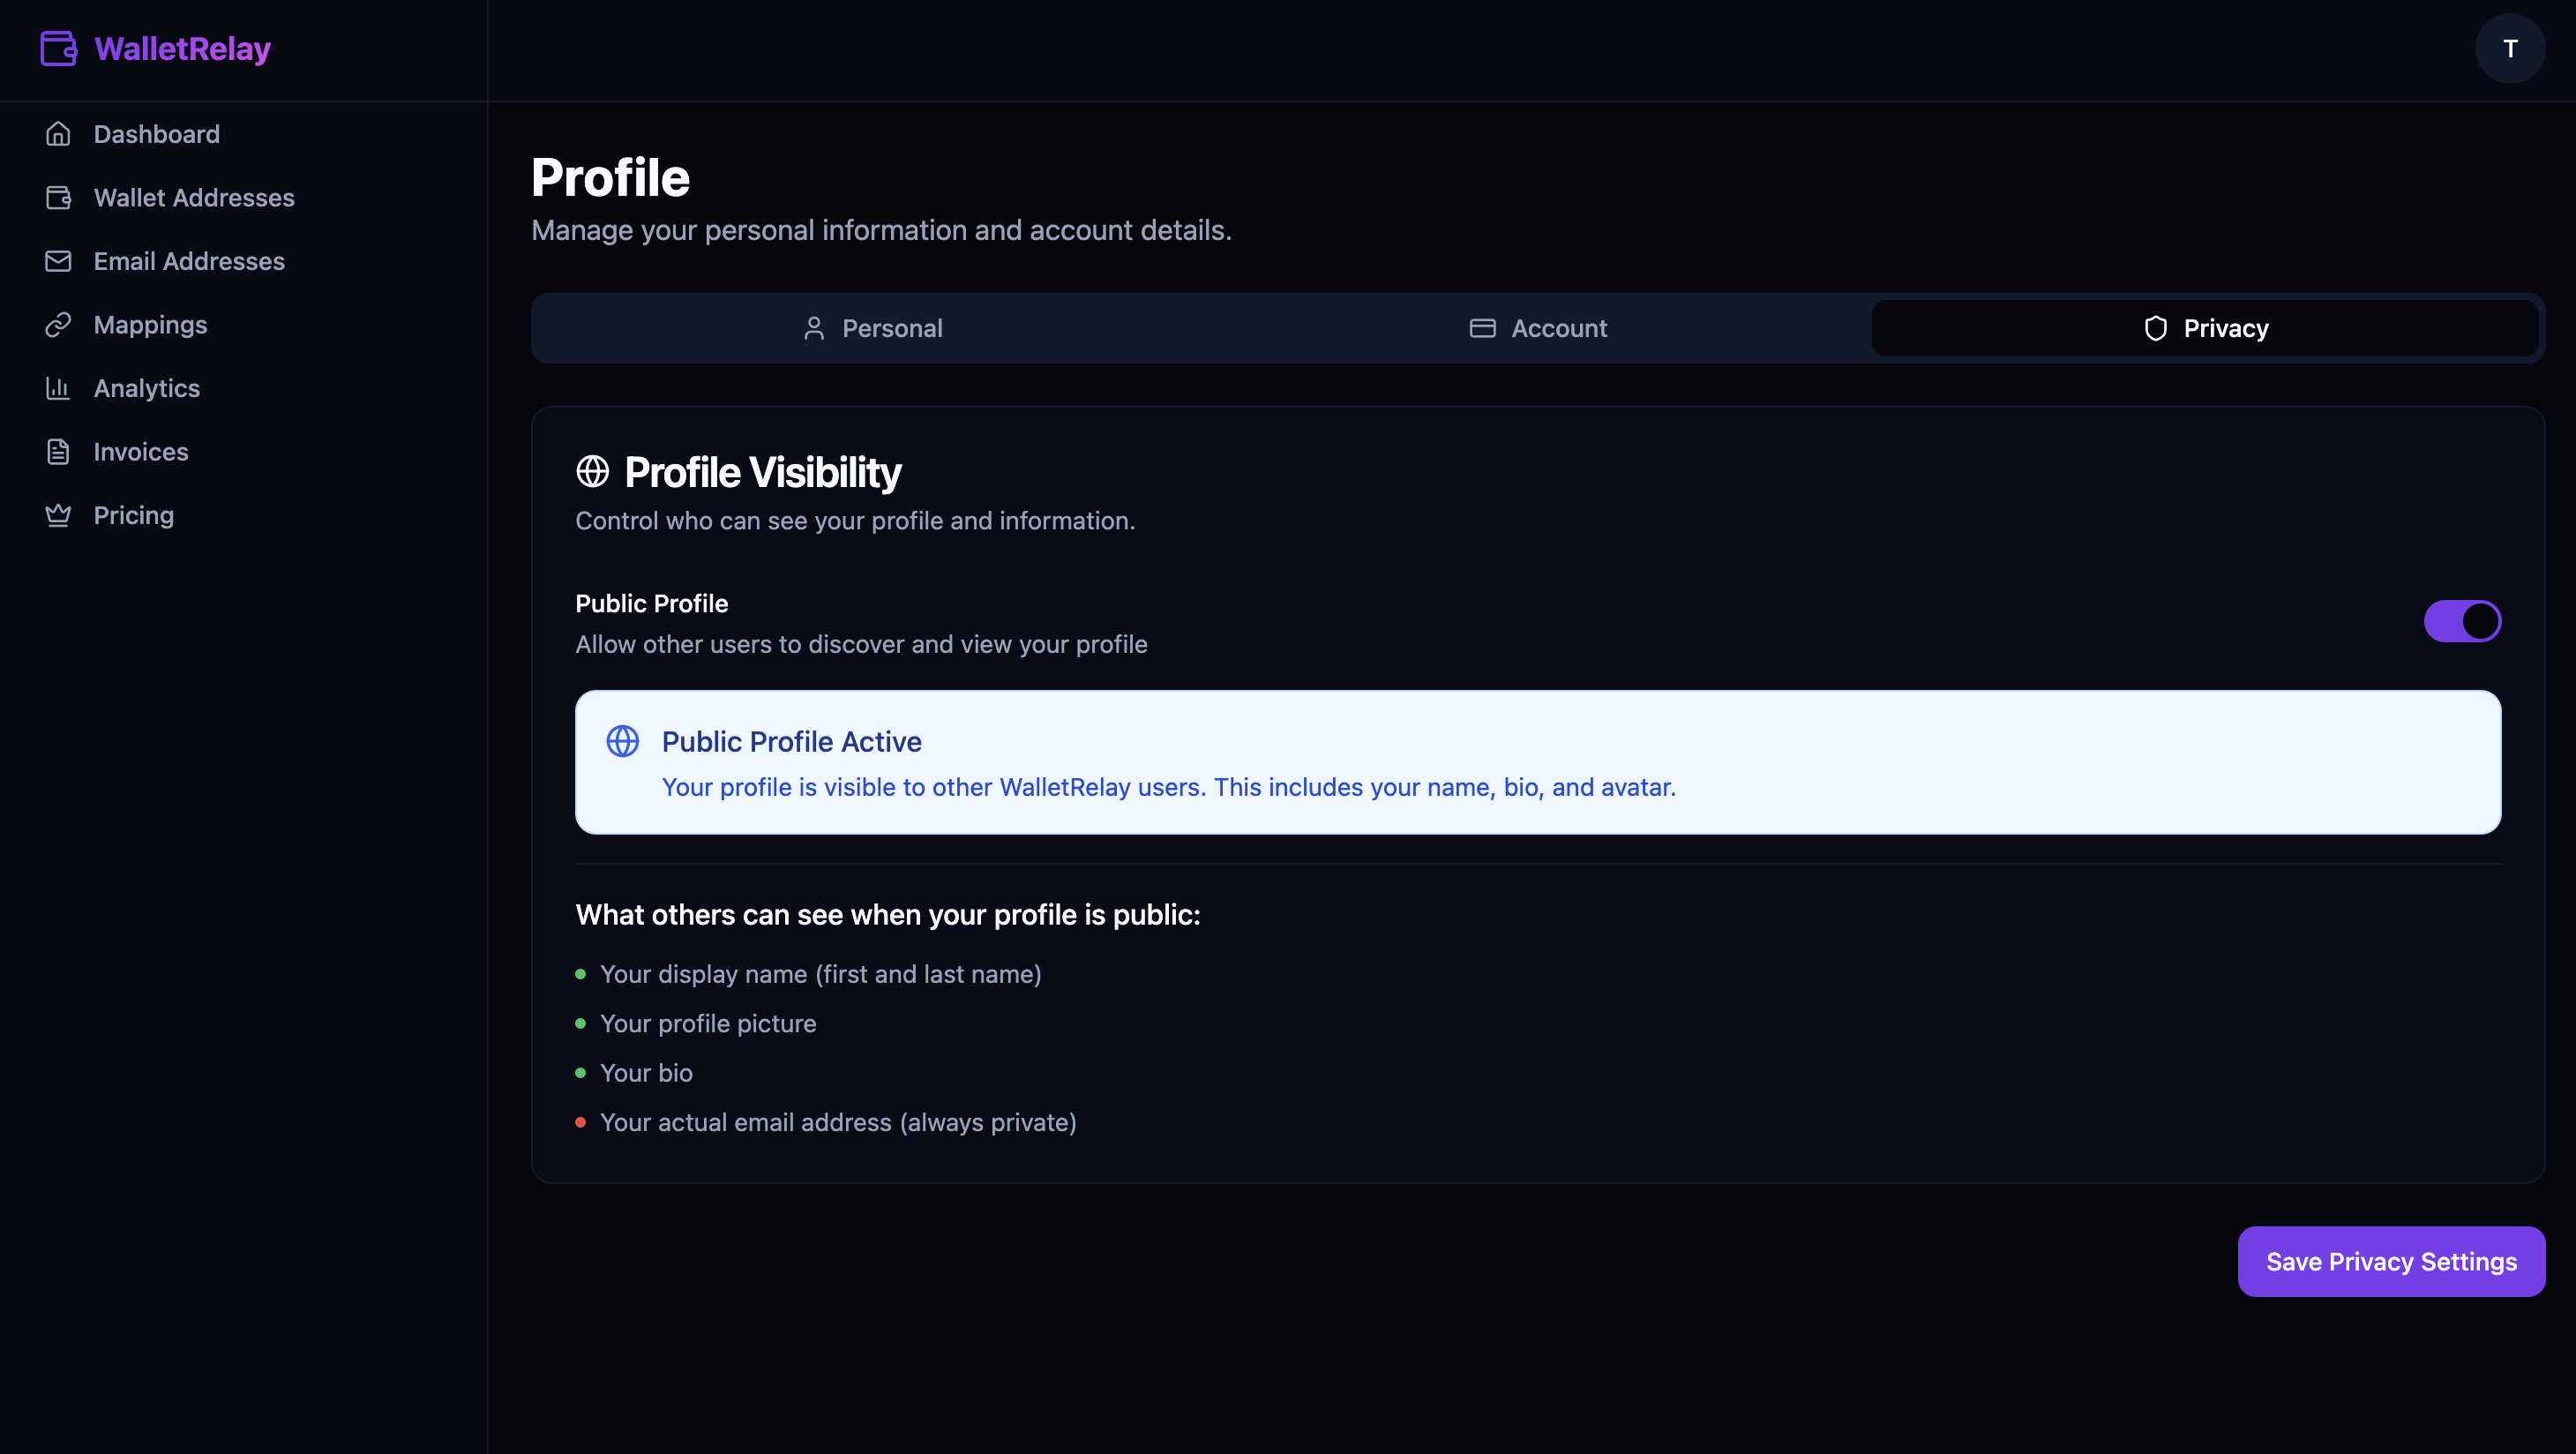Switch to the Account tab

tap(1538, 328)
